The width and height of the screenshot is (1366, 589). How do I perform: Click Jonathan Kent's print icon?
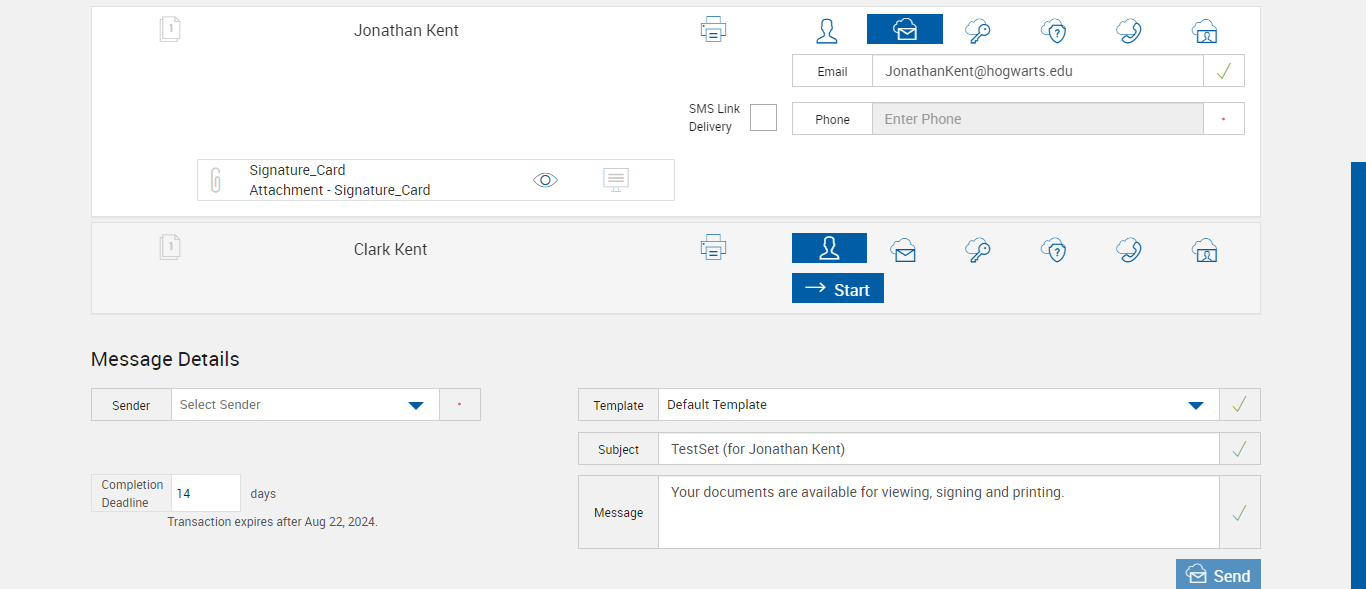coord(713,30)
